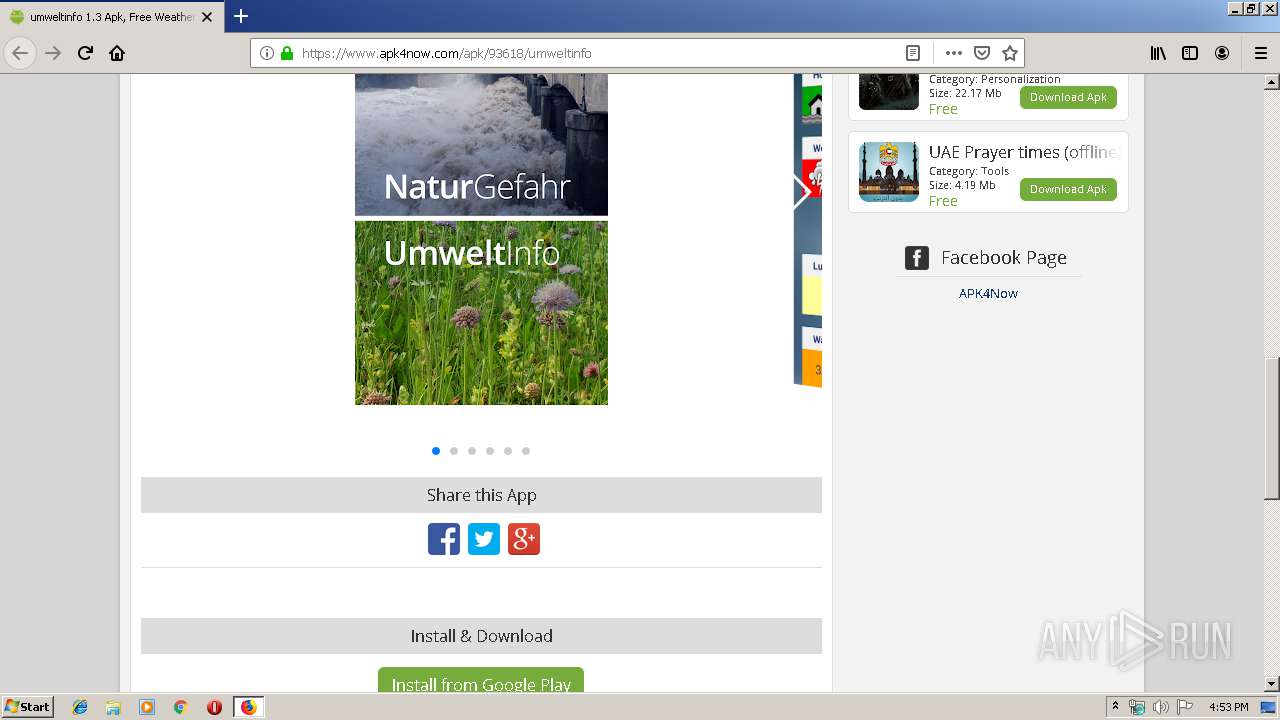Click the scrollbar up arrow
1280x720 pixels.
pos(1272,81)
